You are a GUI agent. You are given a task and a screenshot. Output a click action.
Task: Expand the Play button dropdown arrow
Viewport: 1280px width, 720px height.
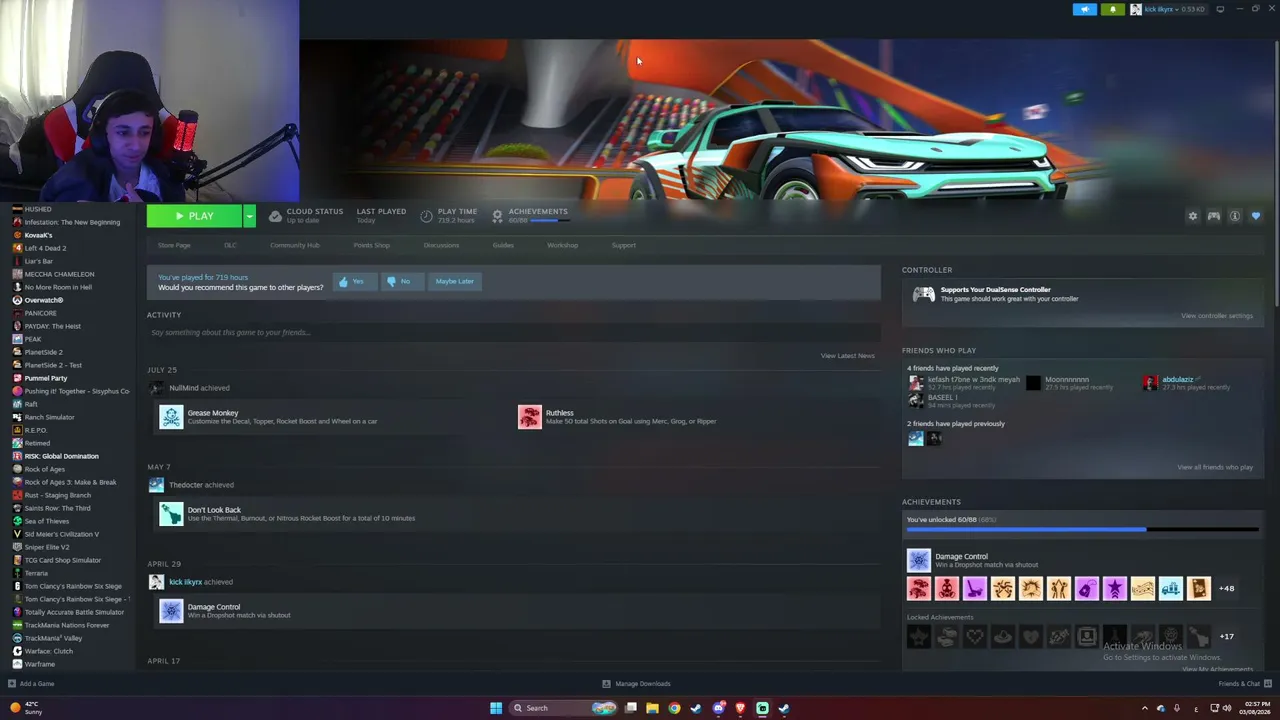249,216
